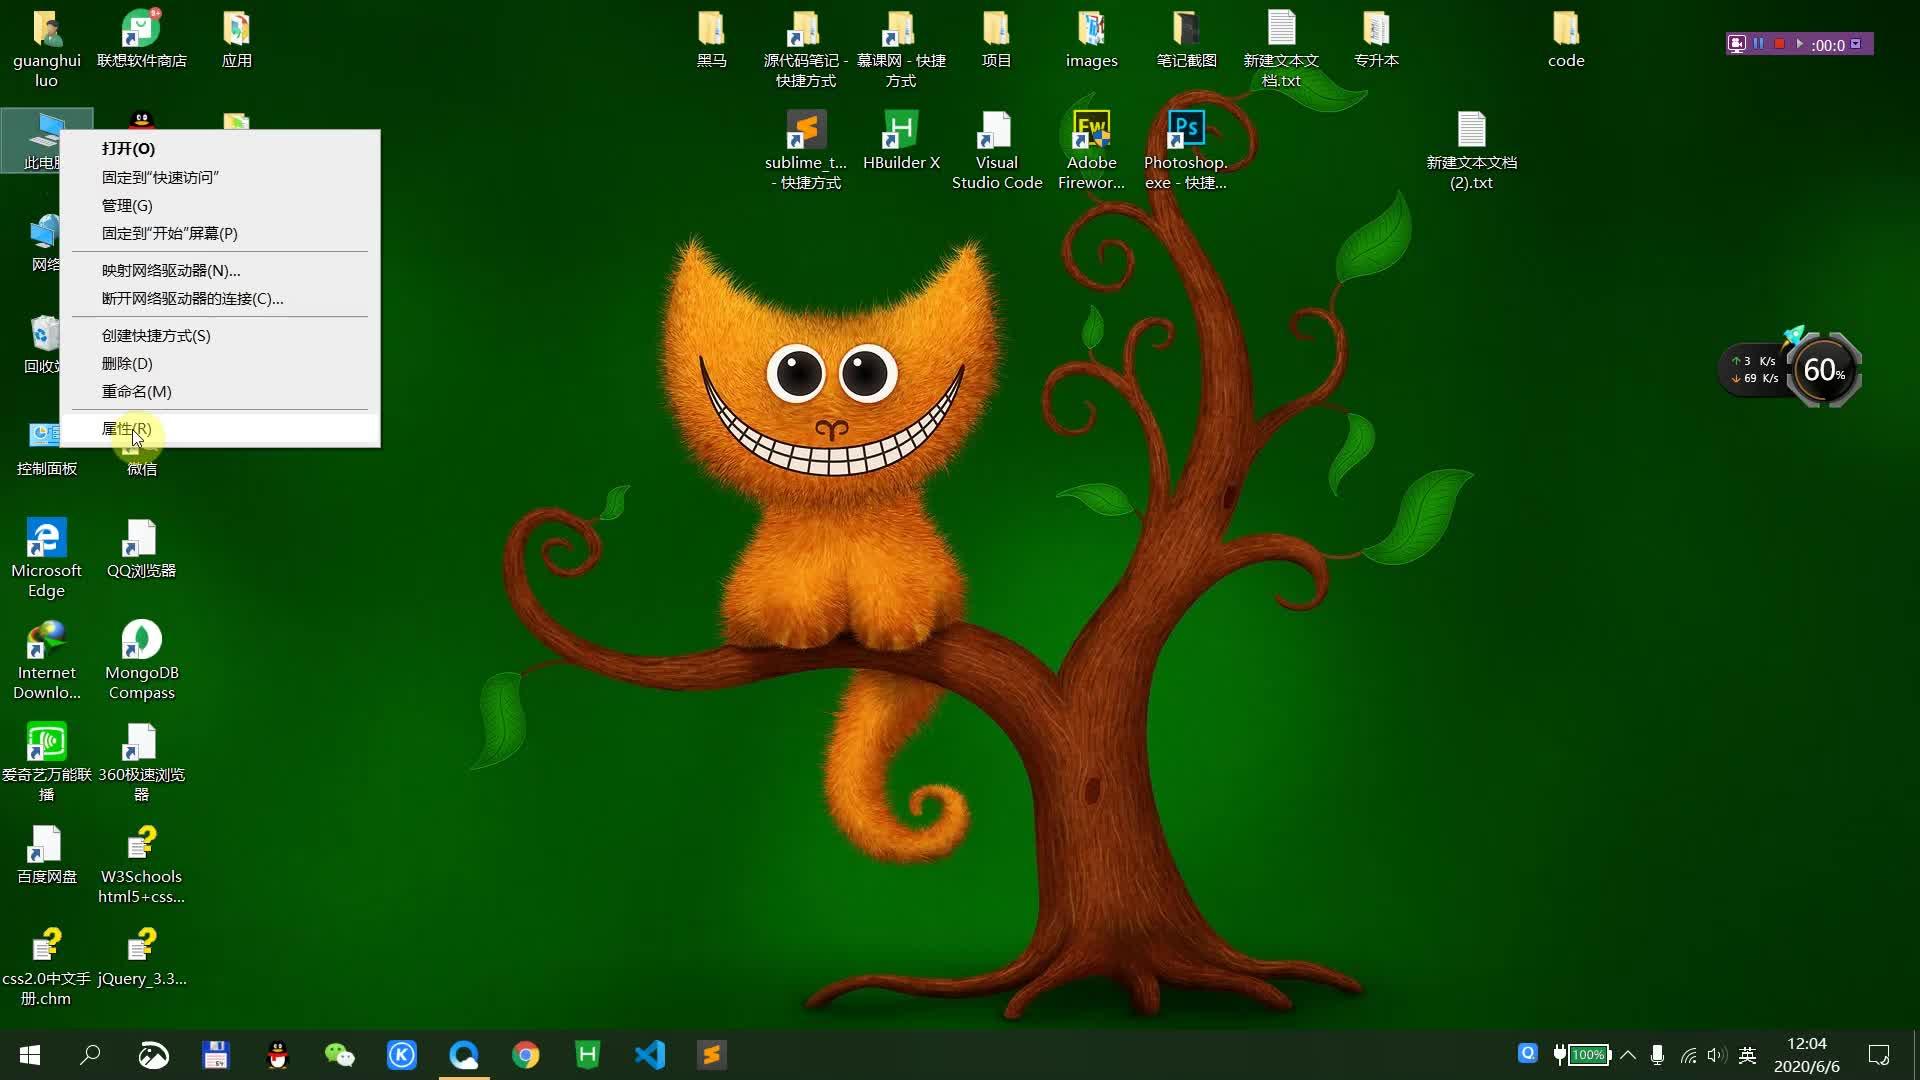This screenshot has height=1080, width=1920.
Task: Open taskbar search magnifier
Action: click(x=91, y=1055)
